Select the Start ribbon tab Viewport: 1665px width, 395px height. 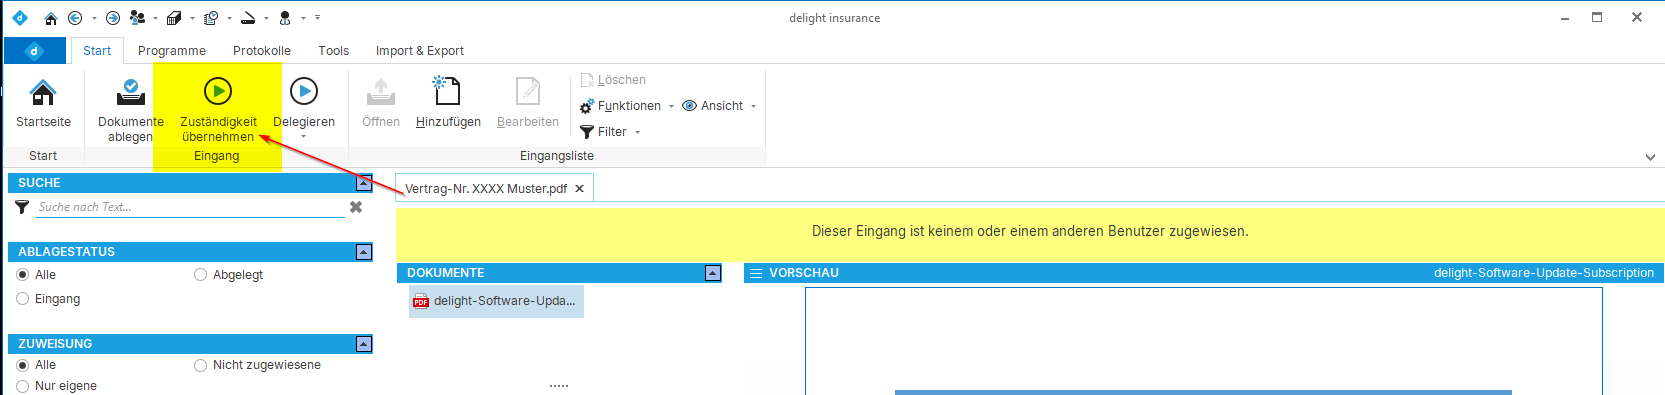(x=97, y=50)
